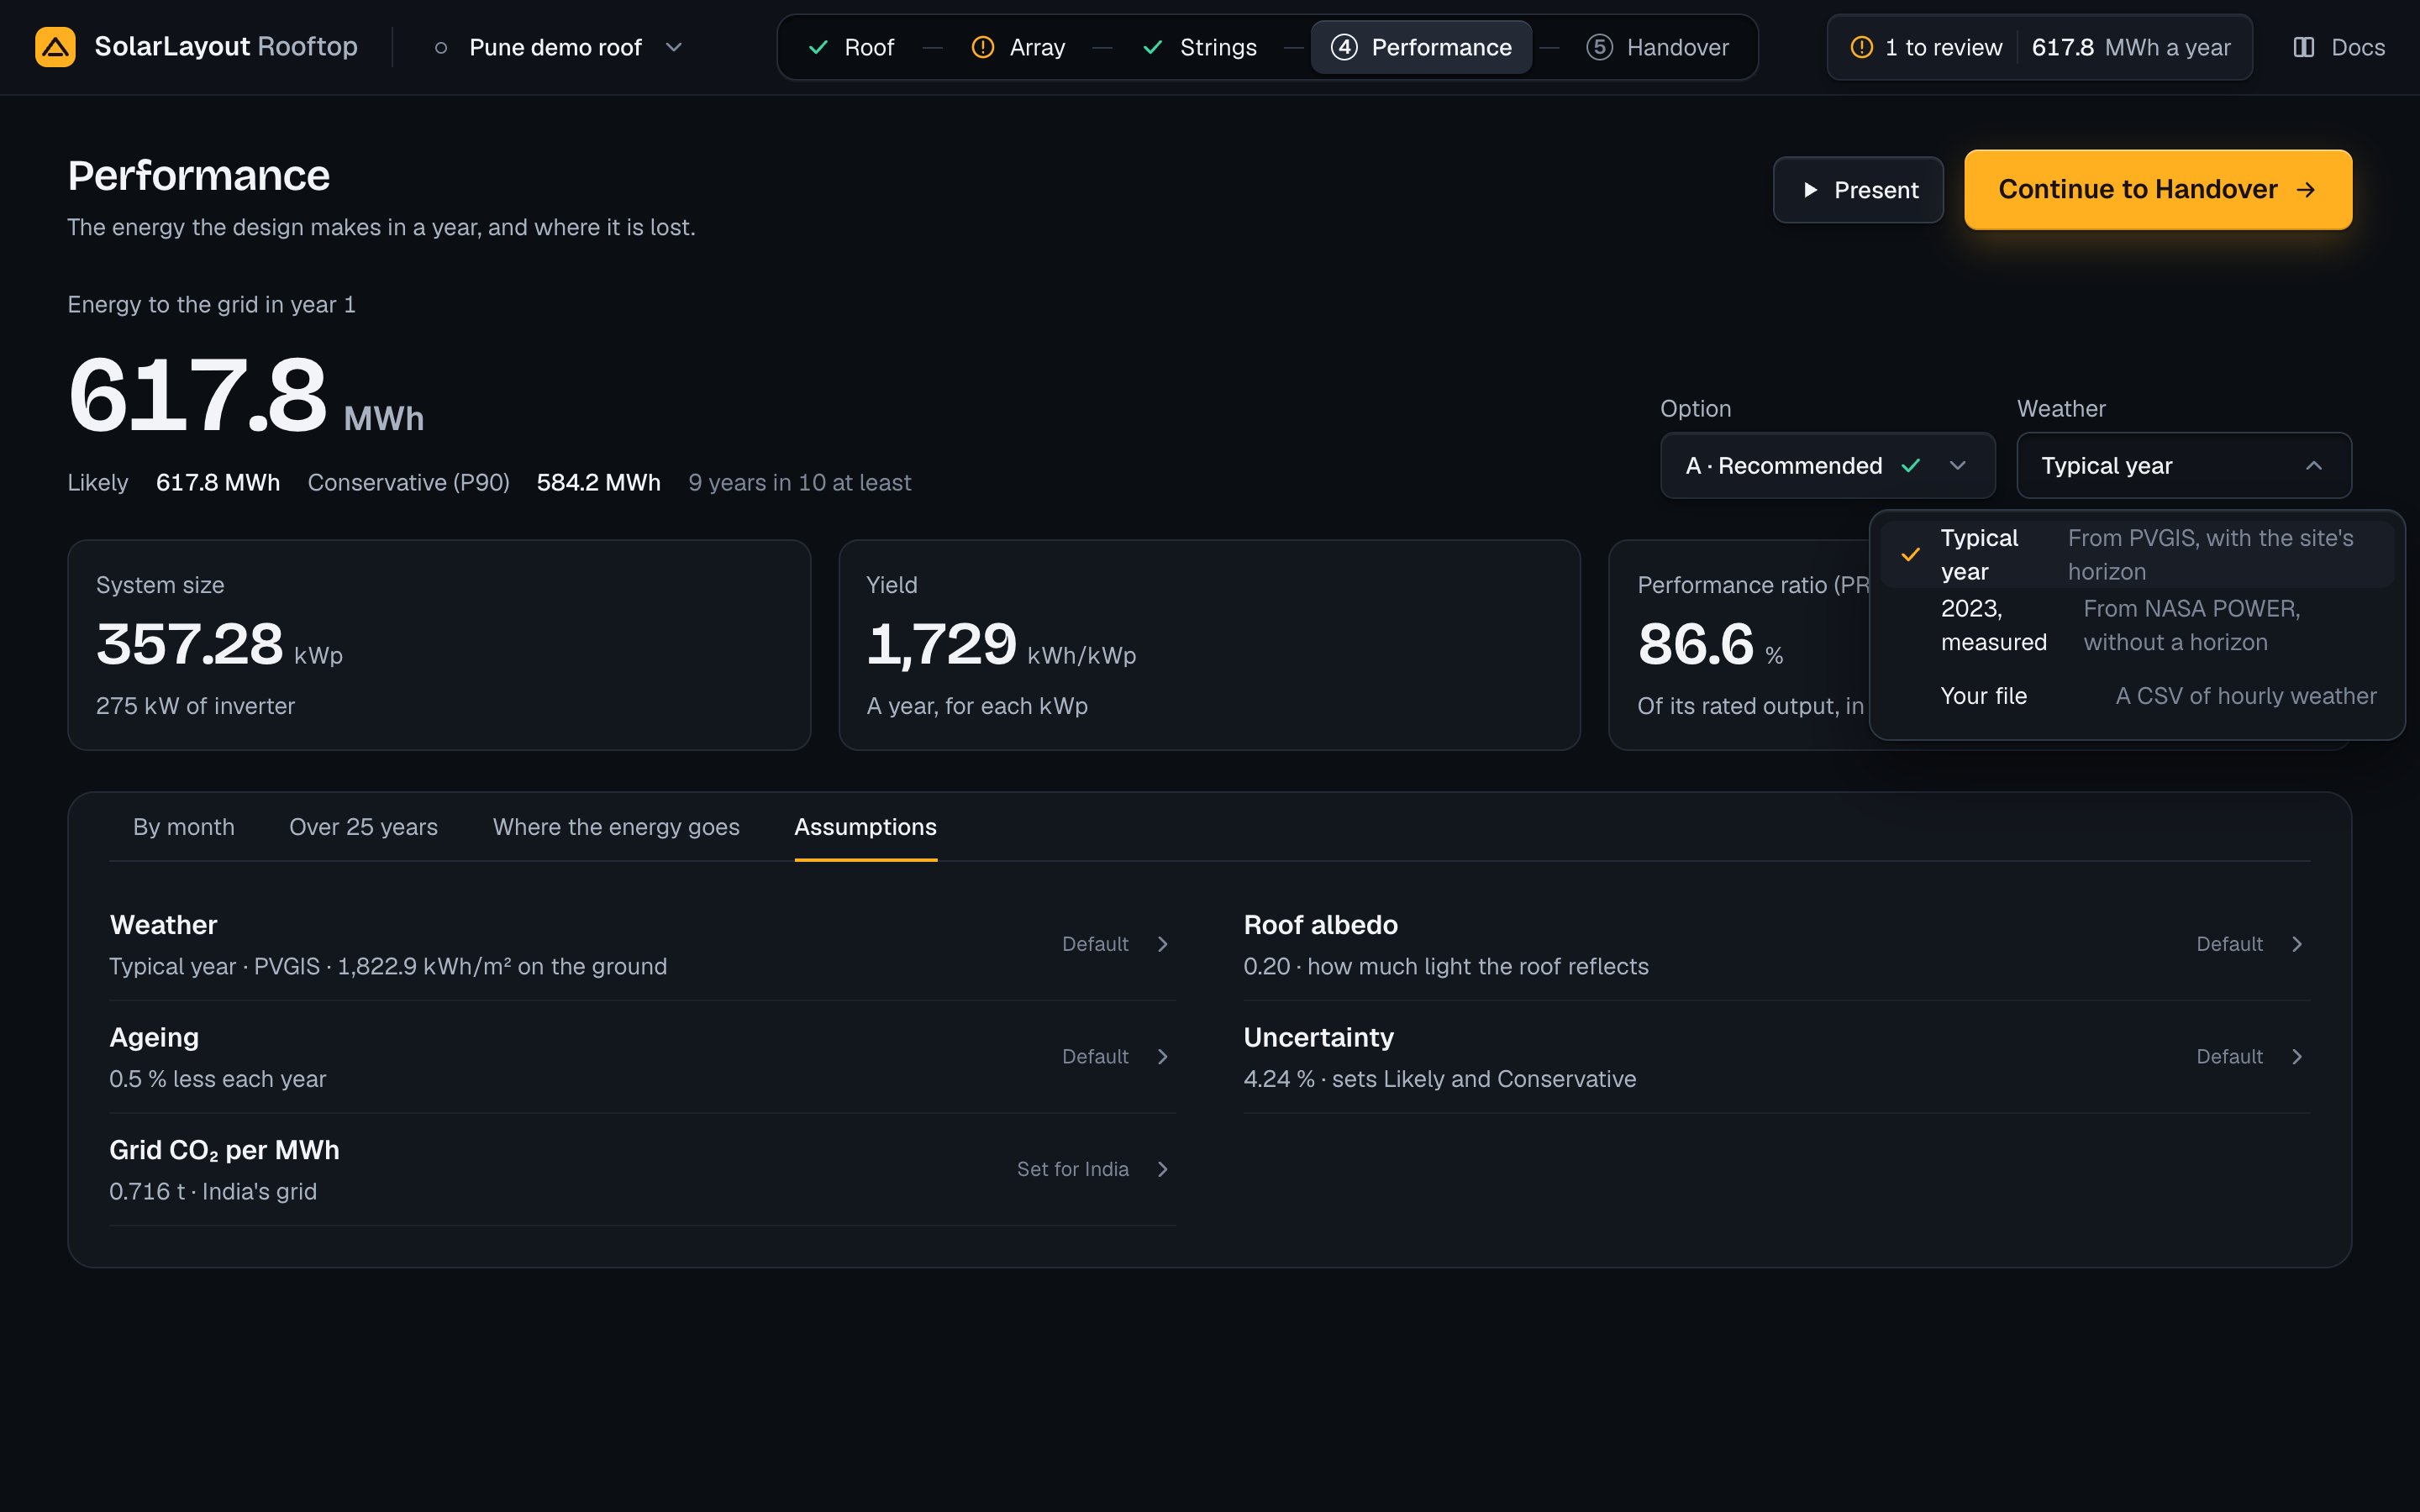The image size is (2420, 1512).
Task: Expand the Uncertainty row chevron
Action: pyautogui.click(x=2297, y=1057)
